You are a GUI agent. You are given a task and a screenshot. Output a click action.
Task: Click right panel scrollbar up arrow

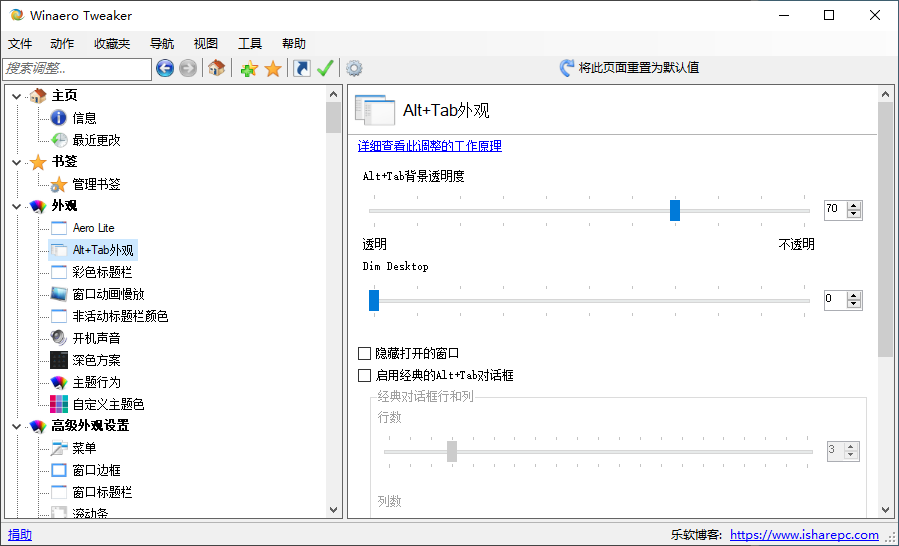click(x=885, y=94)
